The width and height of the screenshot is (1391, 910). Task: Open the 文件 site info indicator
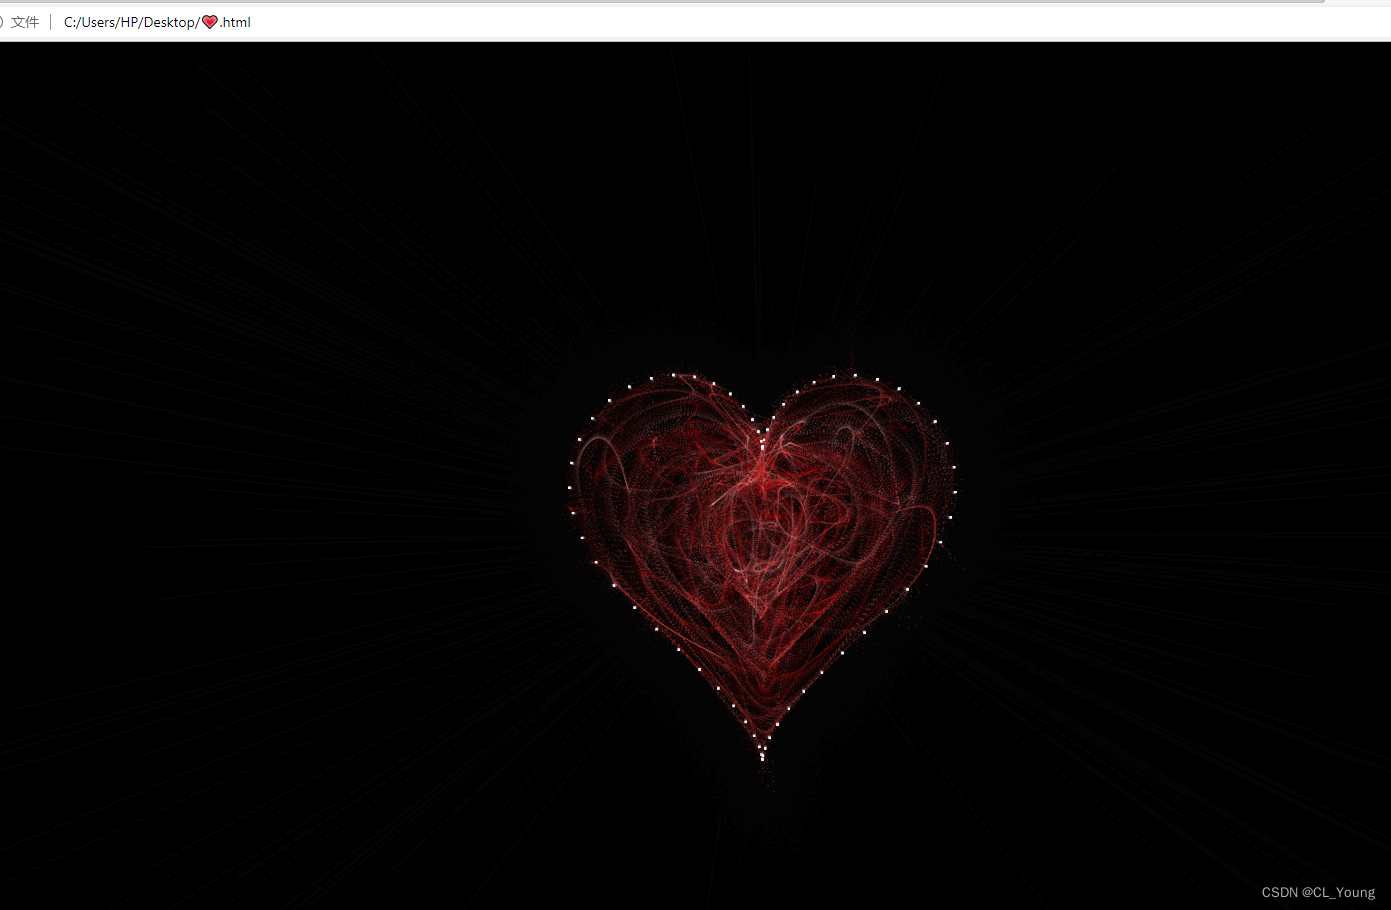click(x=20, y=22)
